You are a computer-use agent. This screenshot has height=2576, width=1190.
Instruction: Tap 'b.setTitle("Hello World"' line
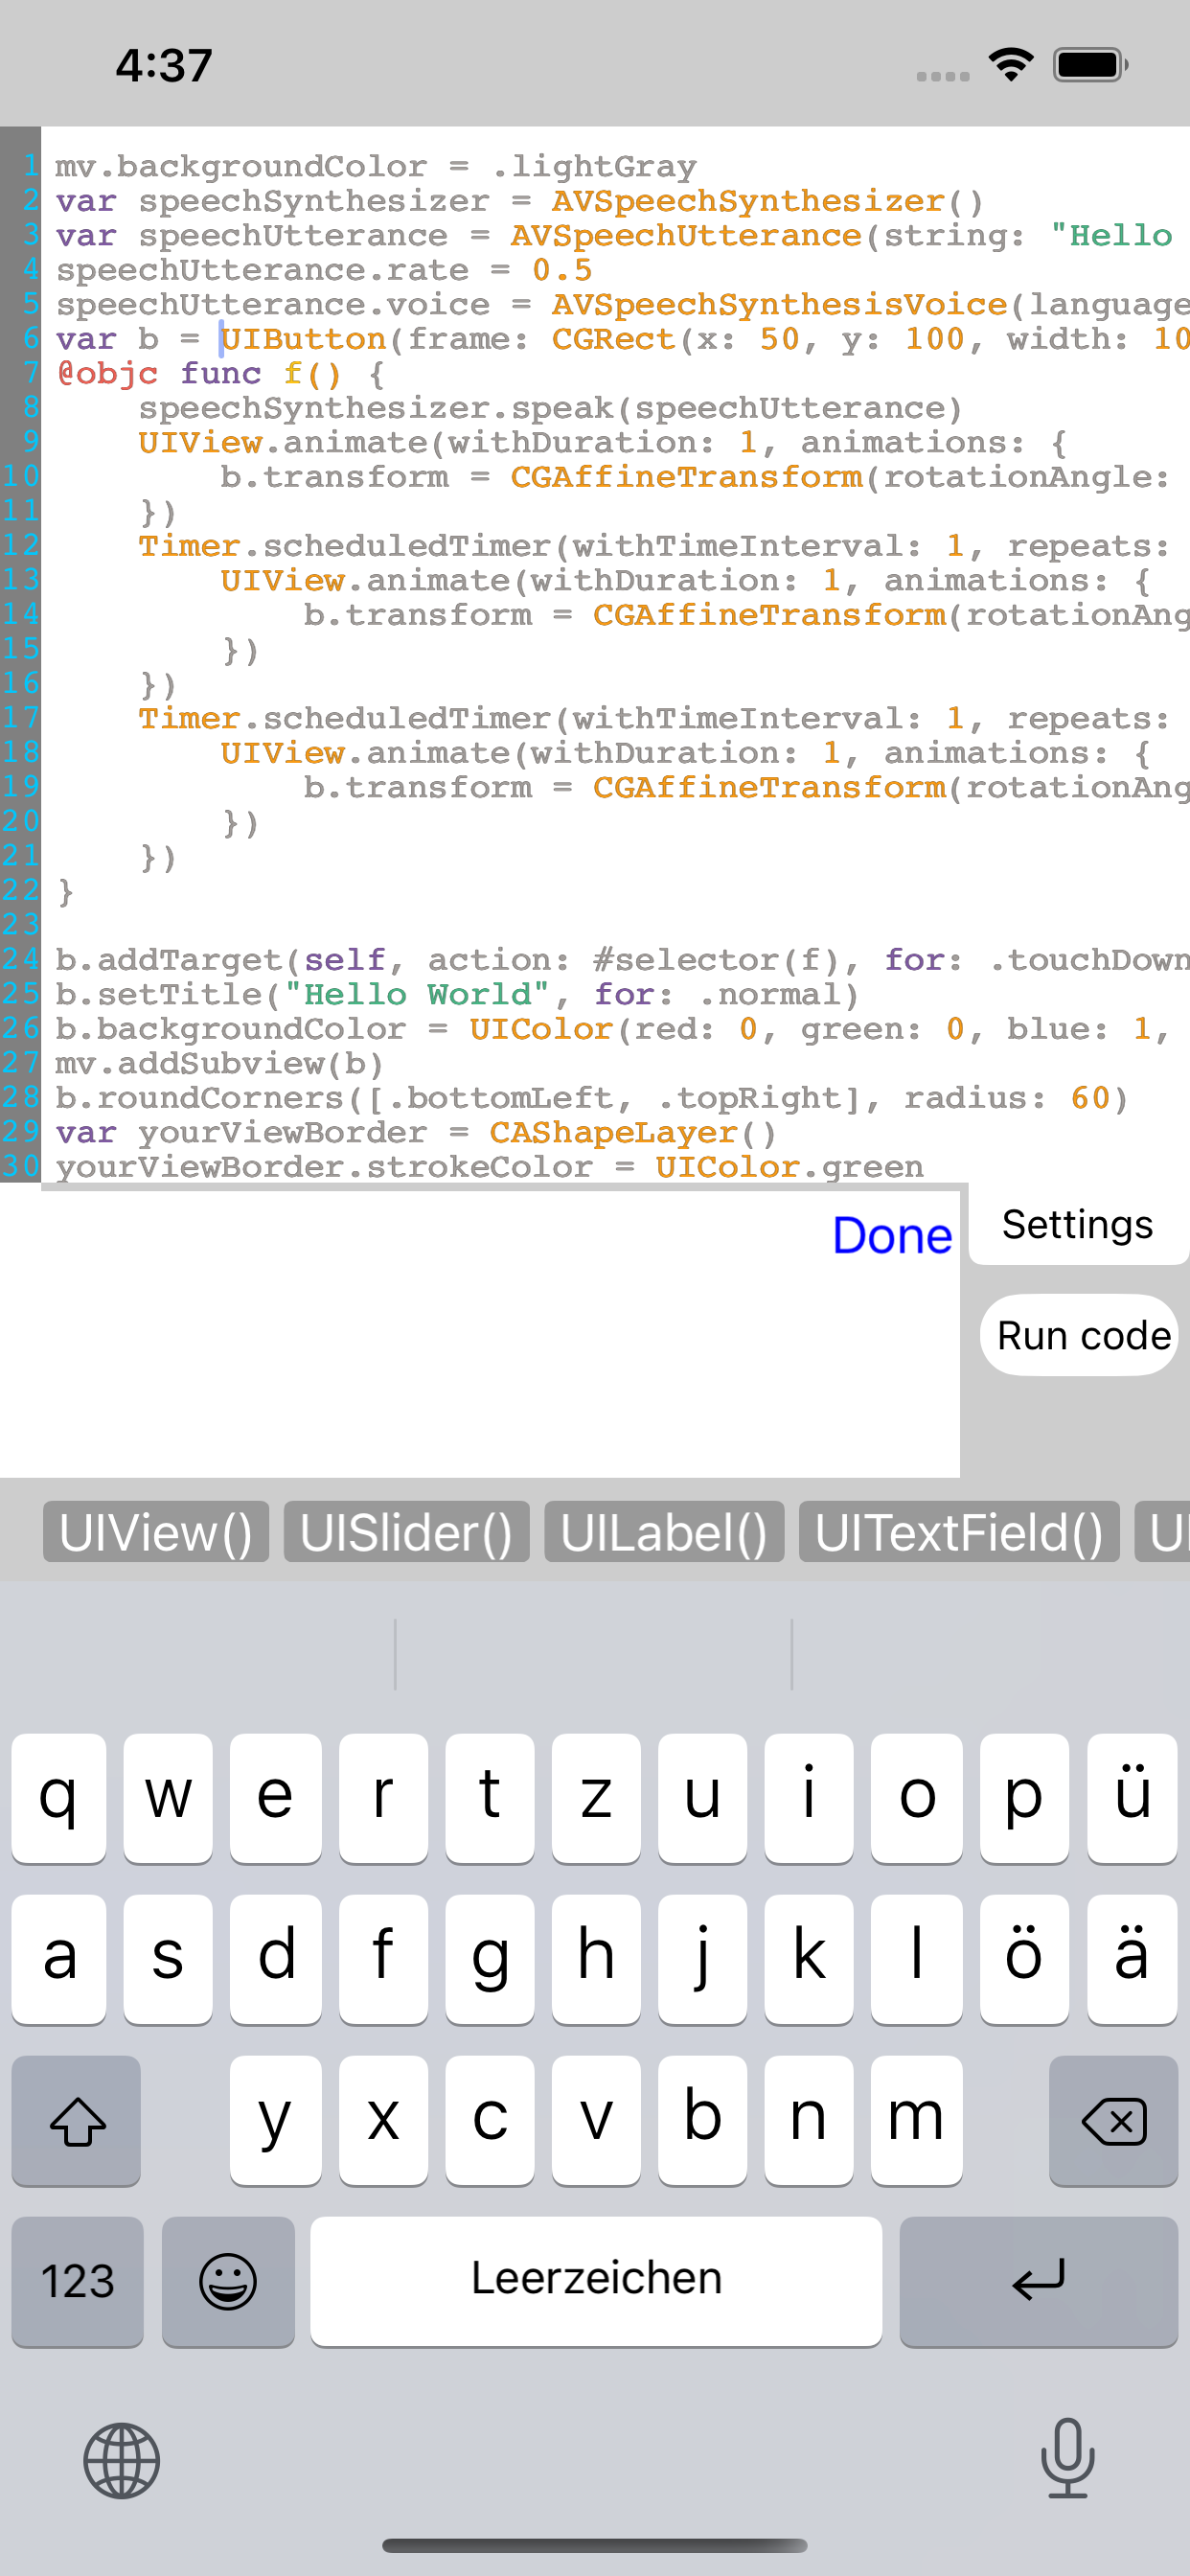[457, 995]
